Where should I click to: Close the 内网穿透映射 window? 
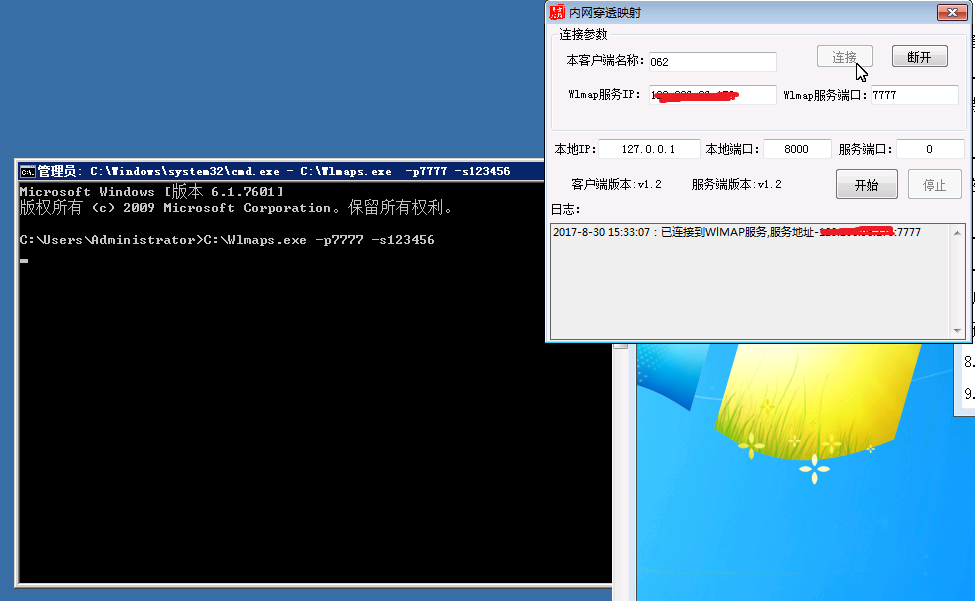click(x=952, y=12)
